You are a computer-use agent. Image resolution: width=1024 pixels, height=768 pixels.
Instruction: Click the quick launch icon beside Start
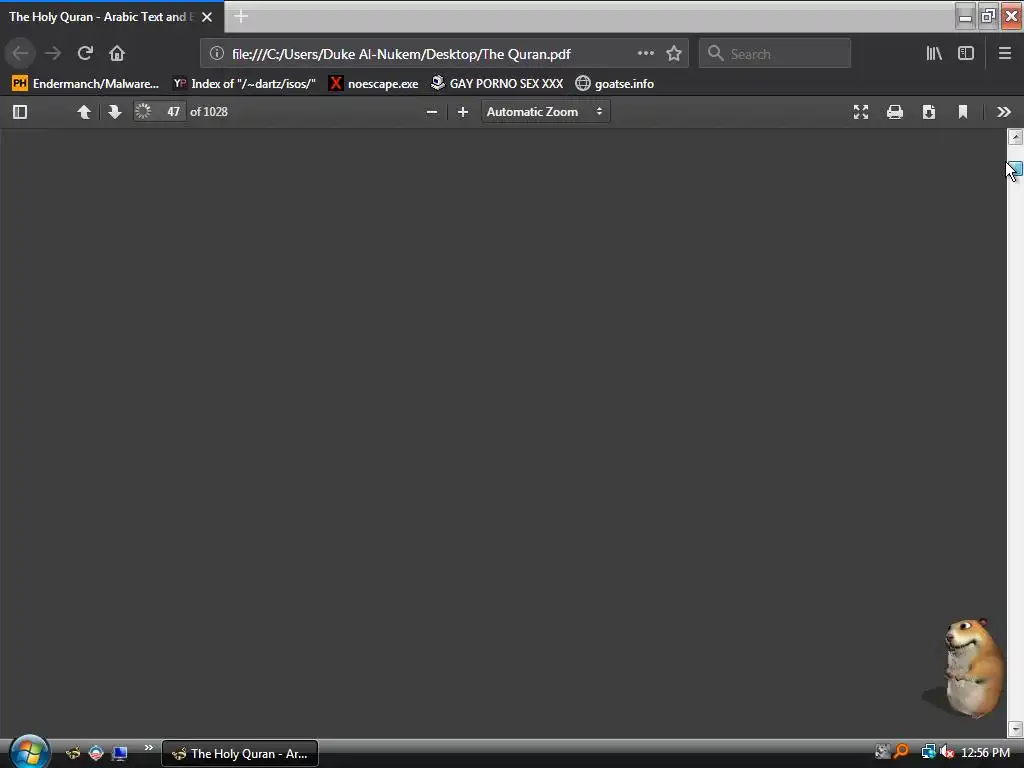click(x=73, y=753)
